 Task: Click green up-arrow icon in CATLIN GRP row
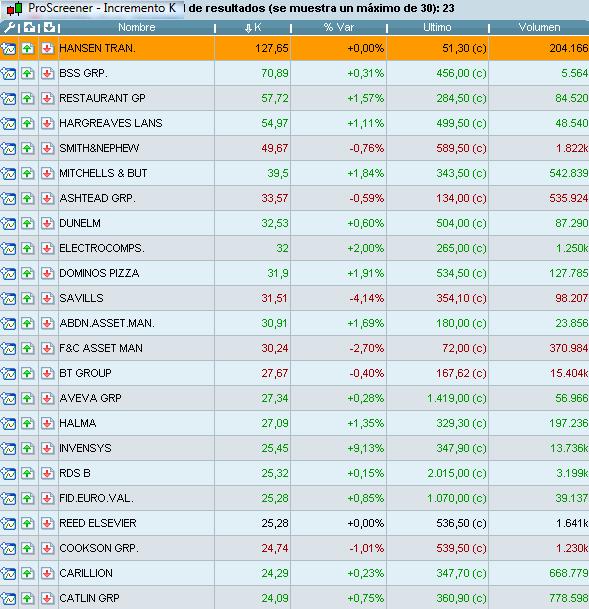(x=28, y=598)
